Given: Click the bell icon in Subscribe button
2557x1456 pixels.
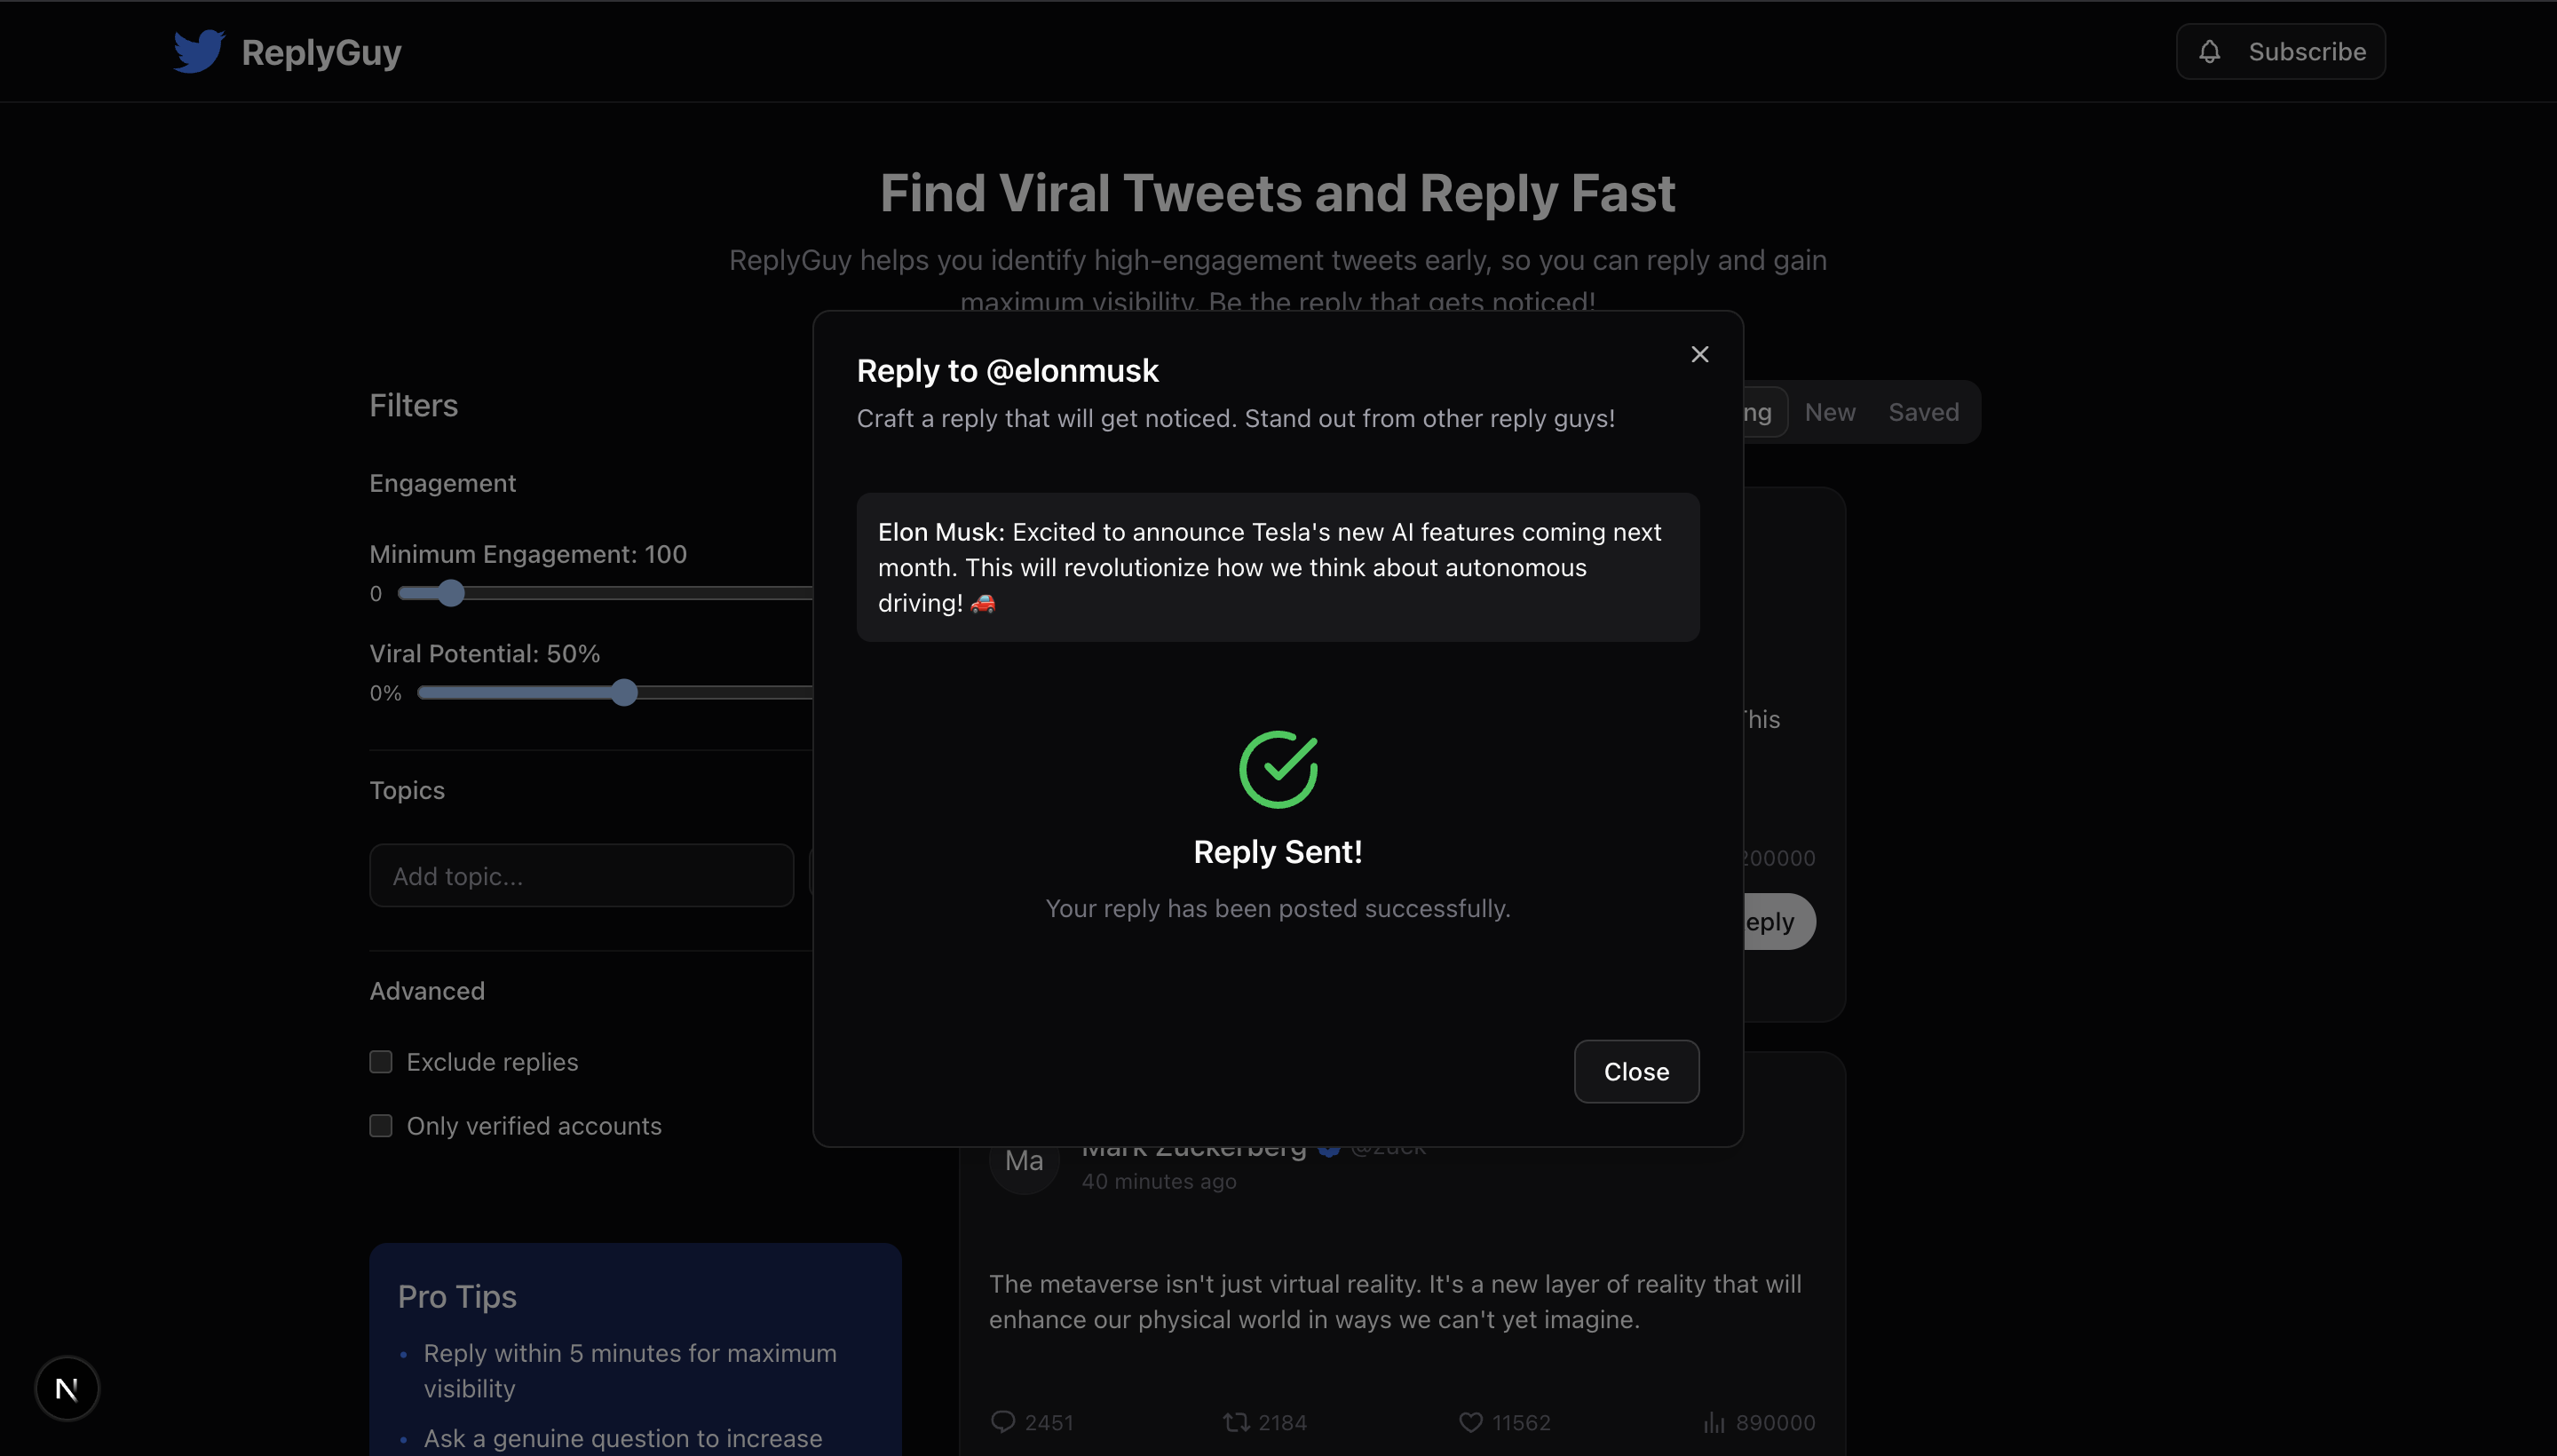Looking at the screenshot, I should point(2210,51).
